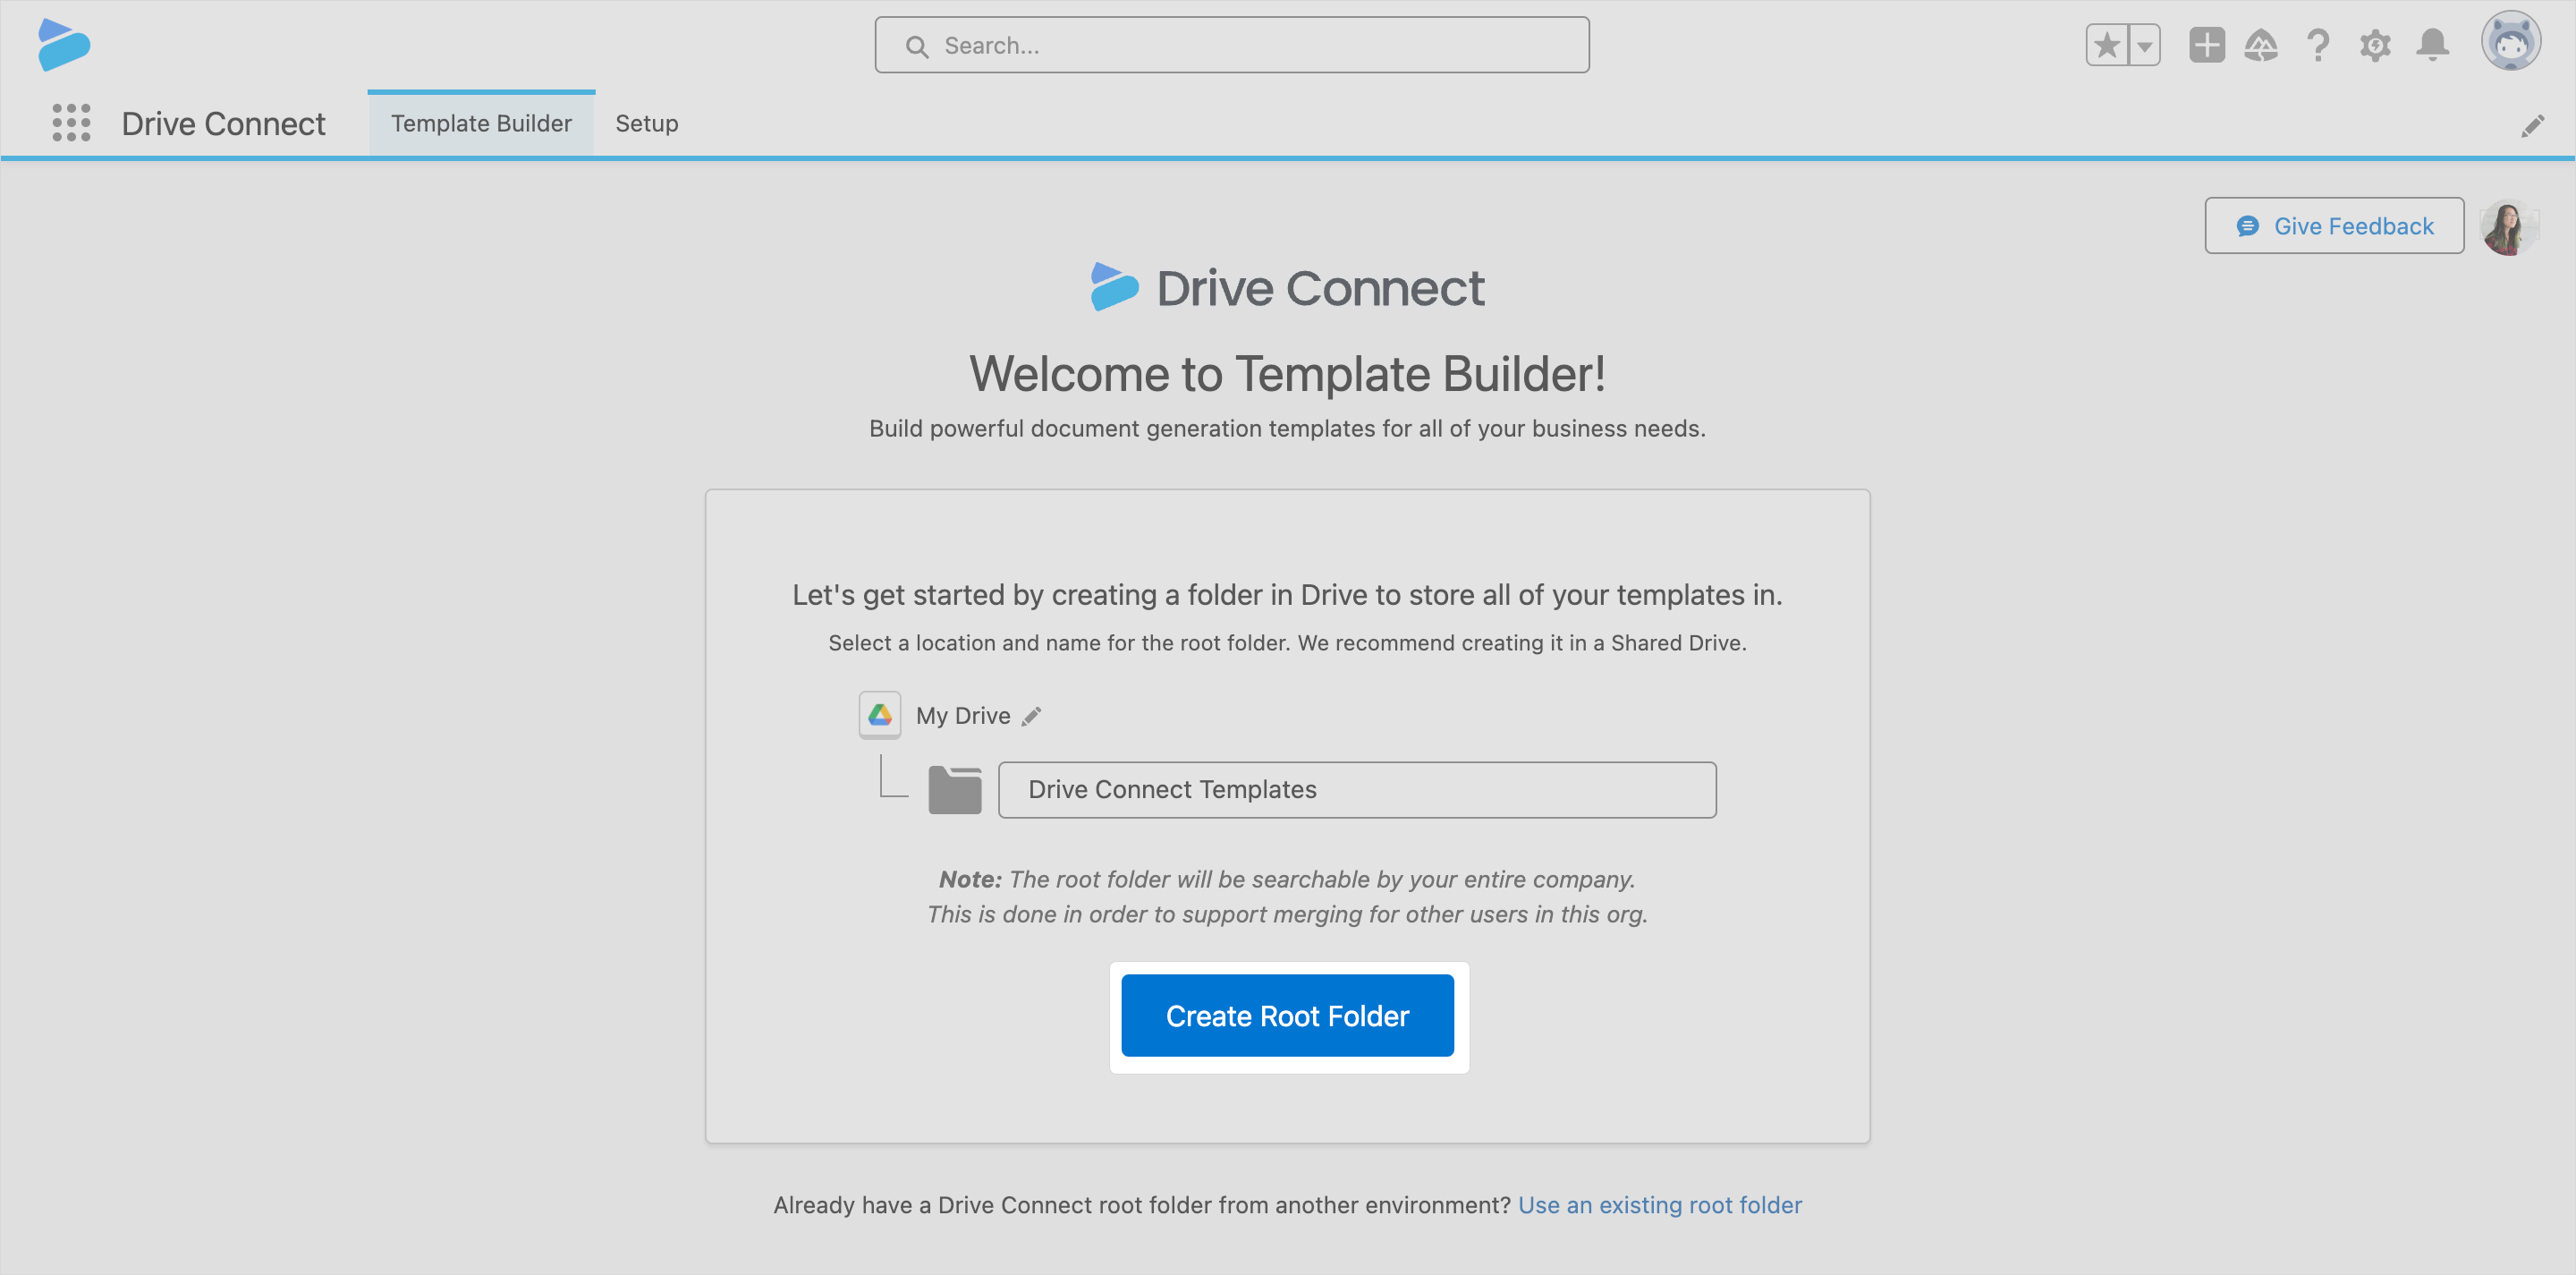Viewport: 2576px width, 1275px height.
Task: Open the App Launcher dots grid
Action: point(71,123)
